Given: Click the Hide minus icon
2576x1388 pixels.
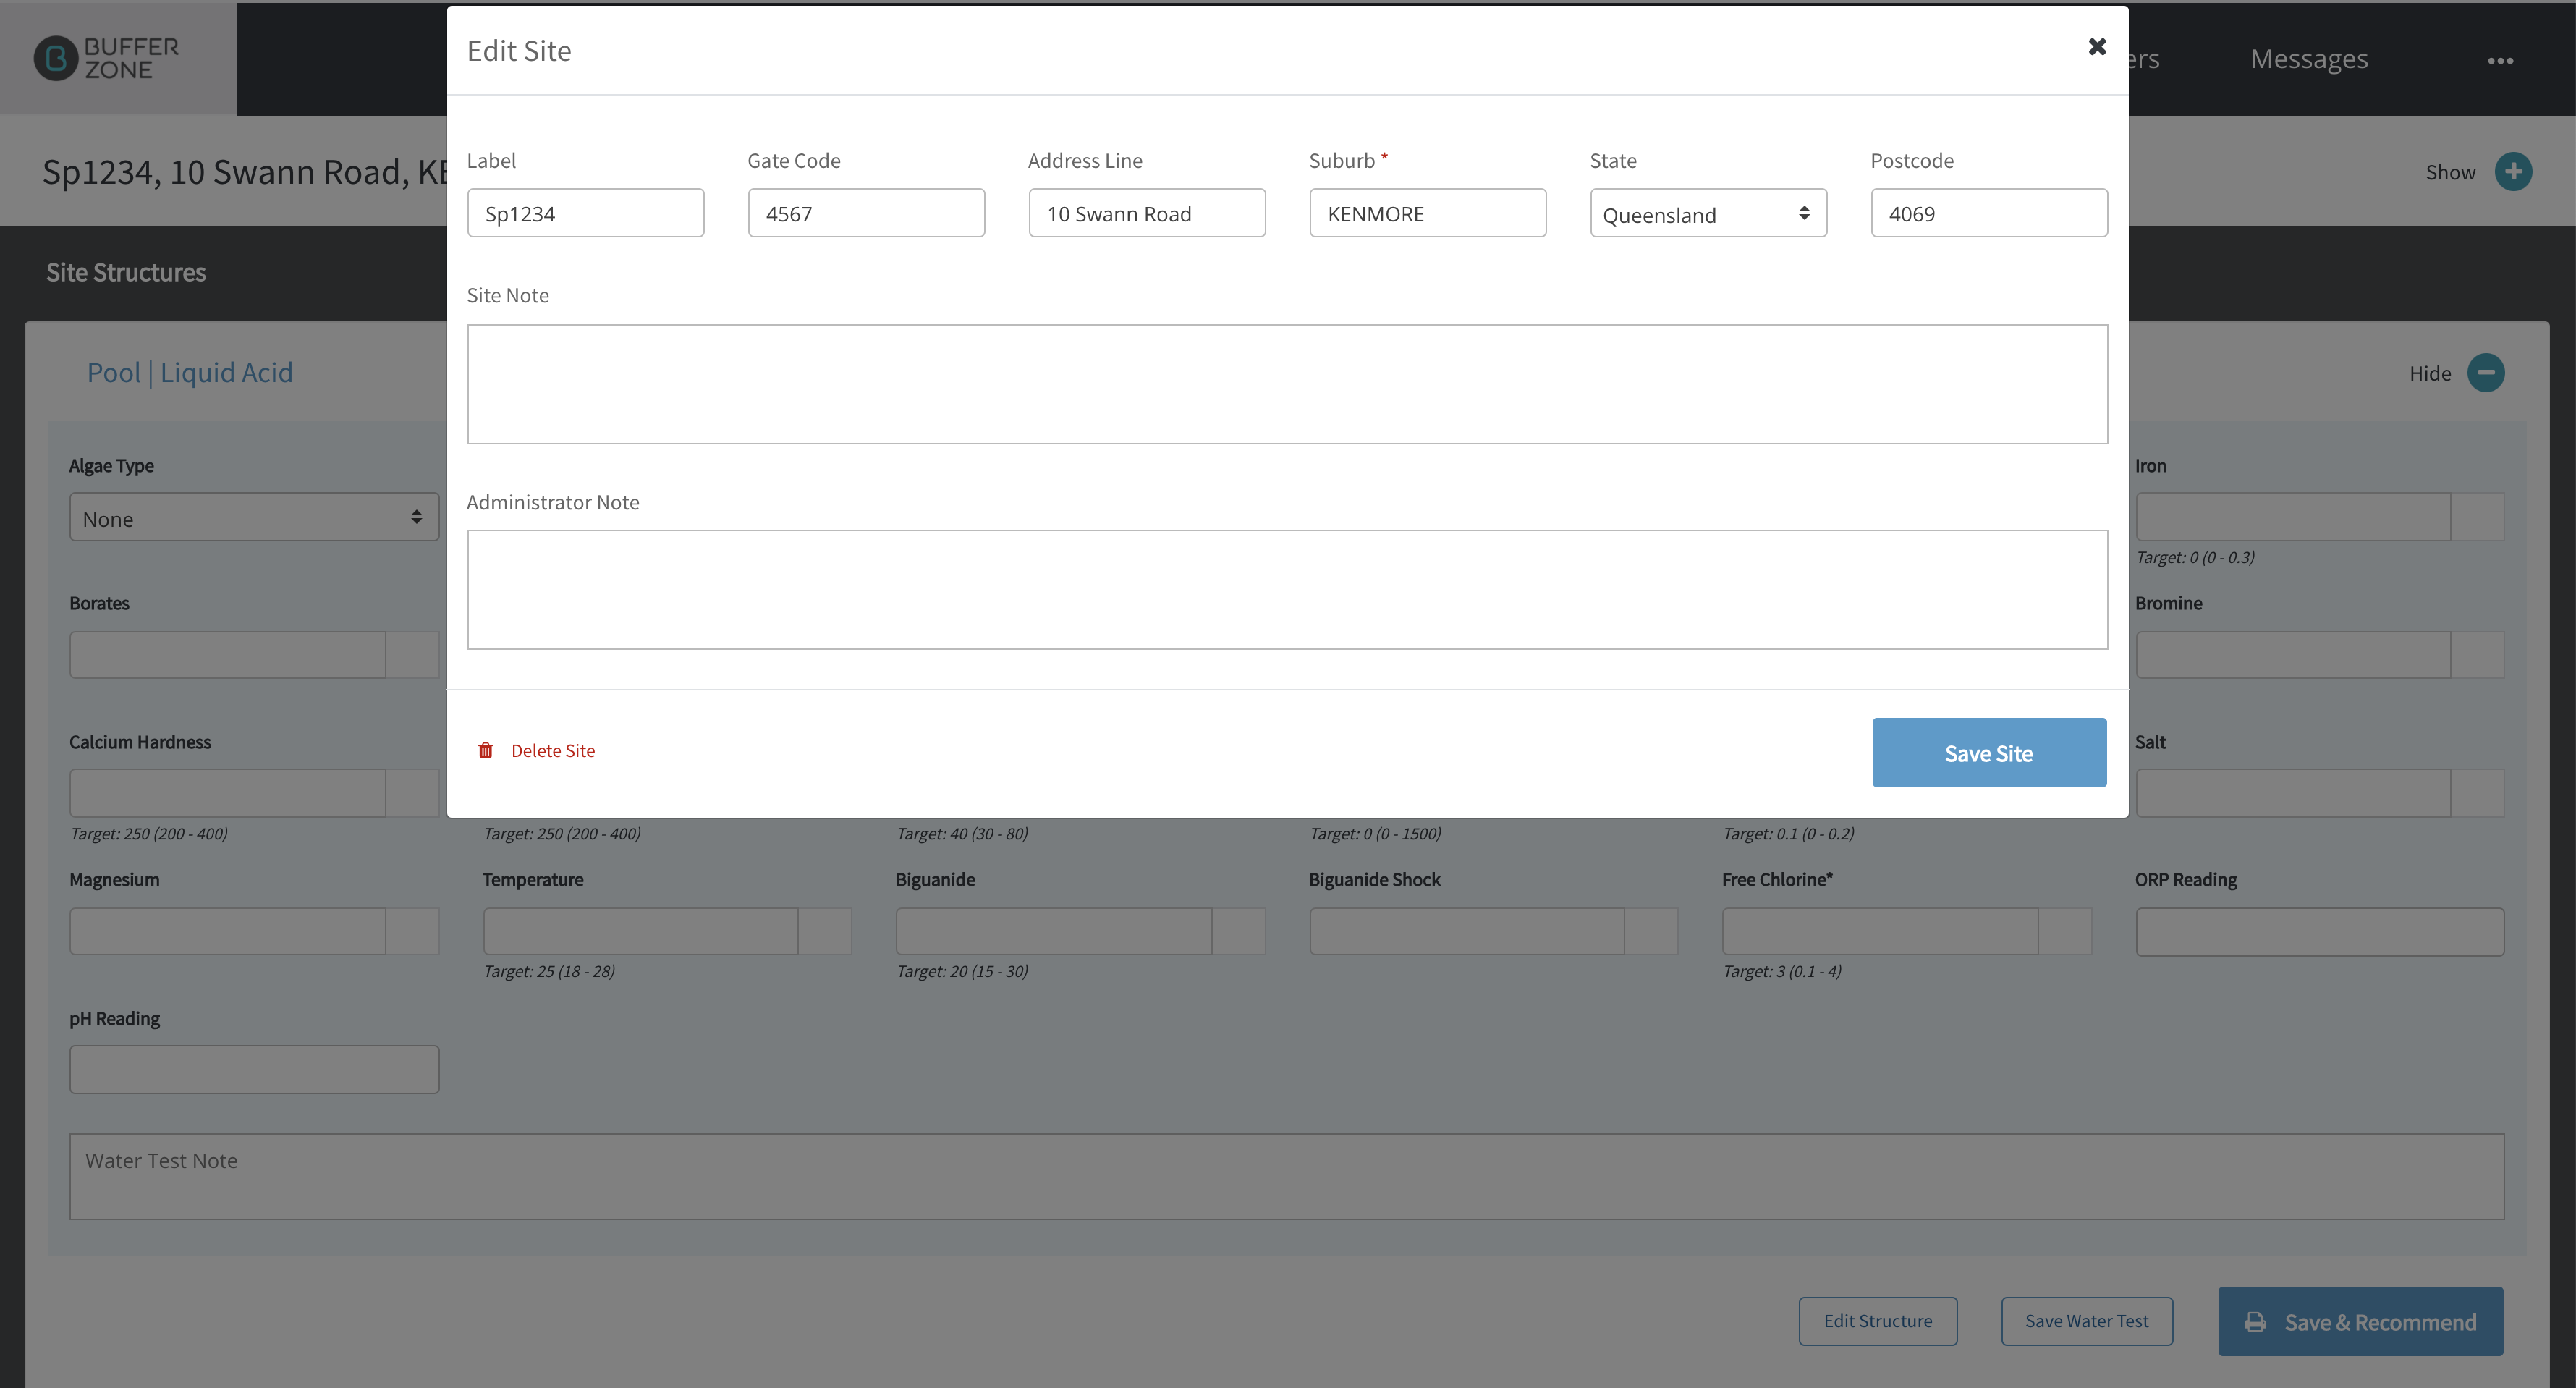Looking at the screenshot, I should (x=2486, y=373).
